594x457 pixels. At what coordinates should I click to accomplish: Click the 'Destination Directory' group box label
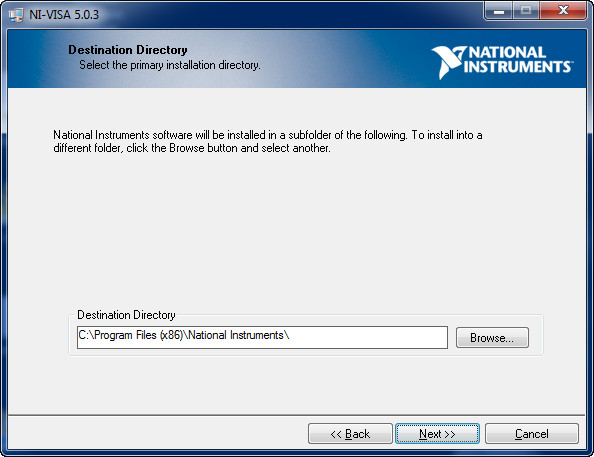click(126, 315)
